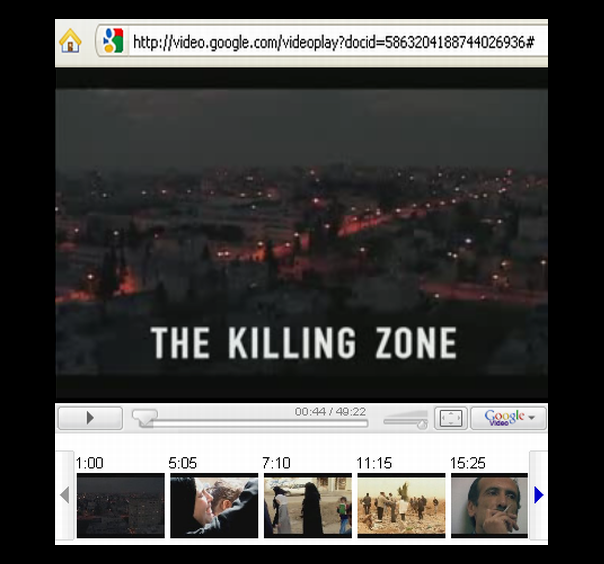The height and width of the screenshot is (564, 604).
Task: Jump to the 7:10 women walking thumbnail
Action: click(308, 505)
